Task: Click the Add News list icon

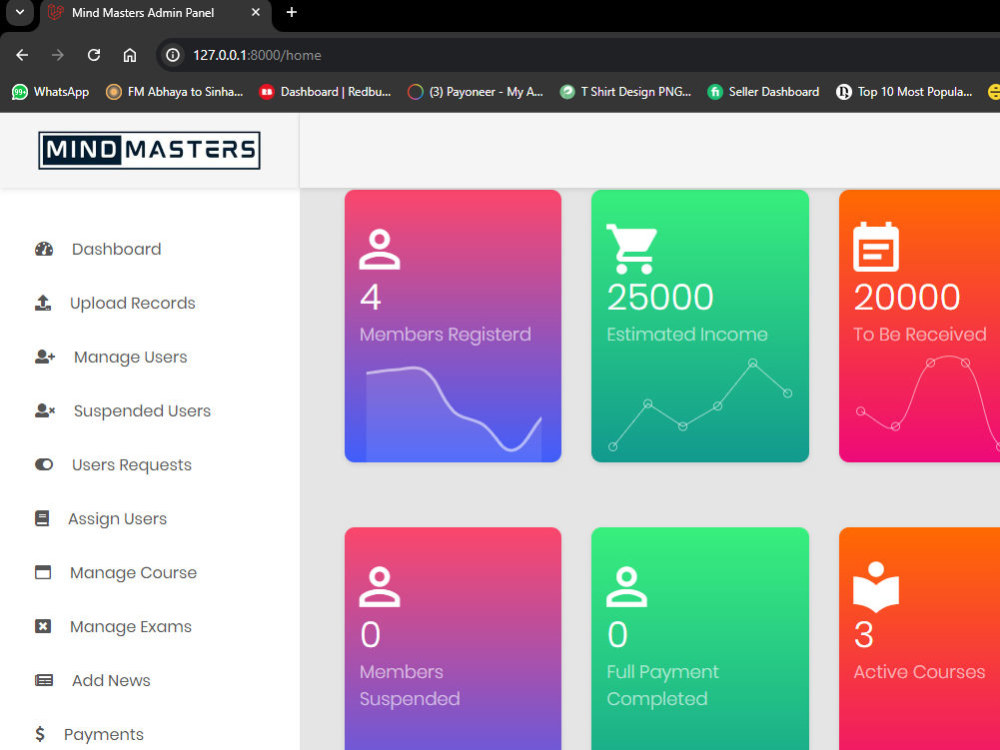Action: (x=44, y=680)
